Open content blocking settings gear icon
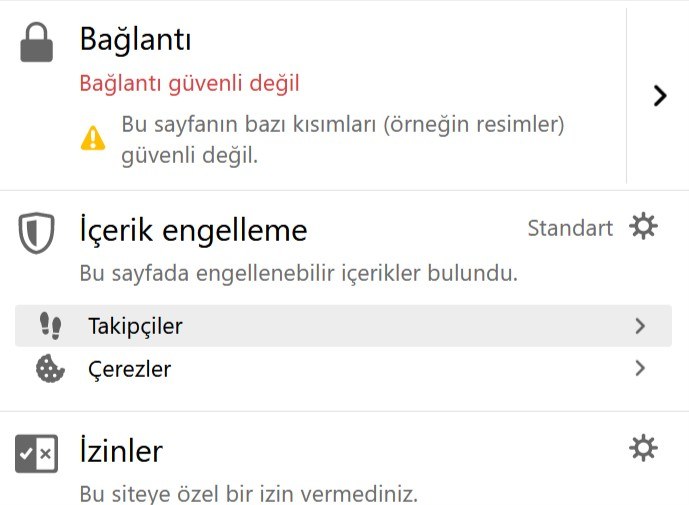Screen dimensions: 689x505 click(643, 226)
